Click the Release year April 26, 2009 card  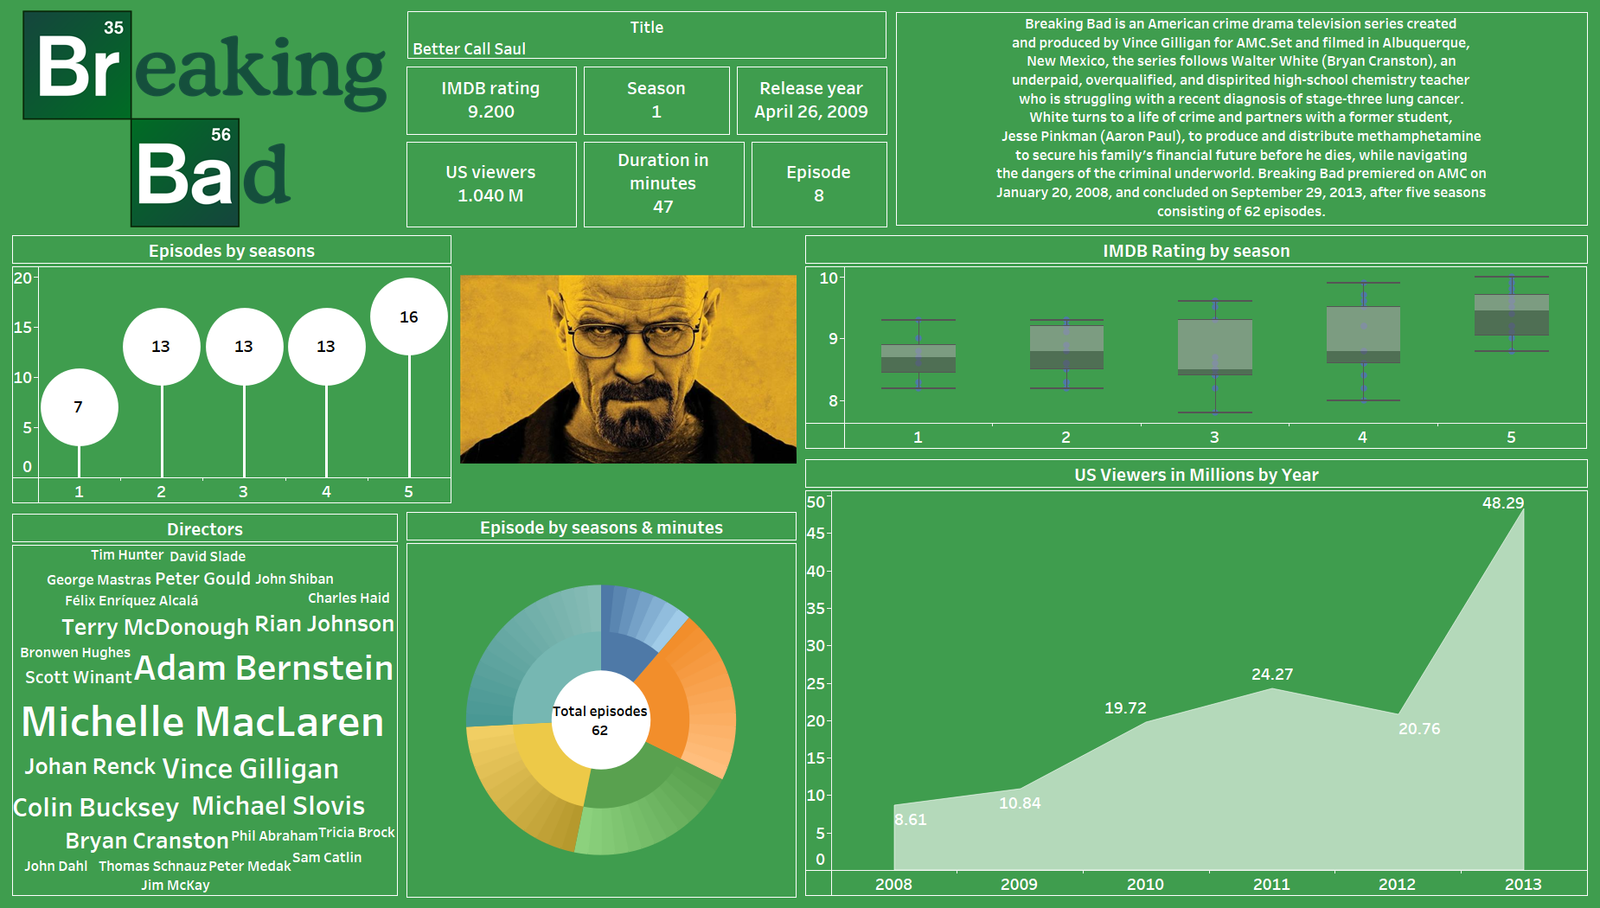coord(811,100)
